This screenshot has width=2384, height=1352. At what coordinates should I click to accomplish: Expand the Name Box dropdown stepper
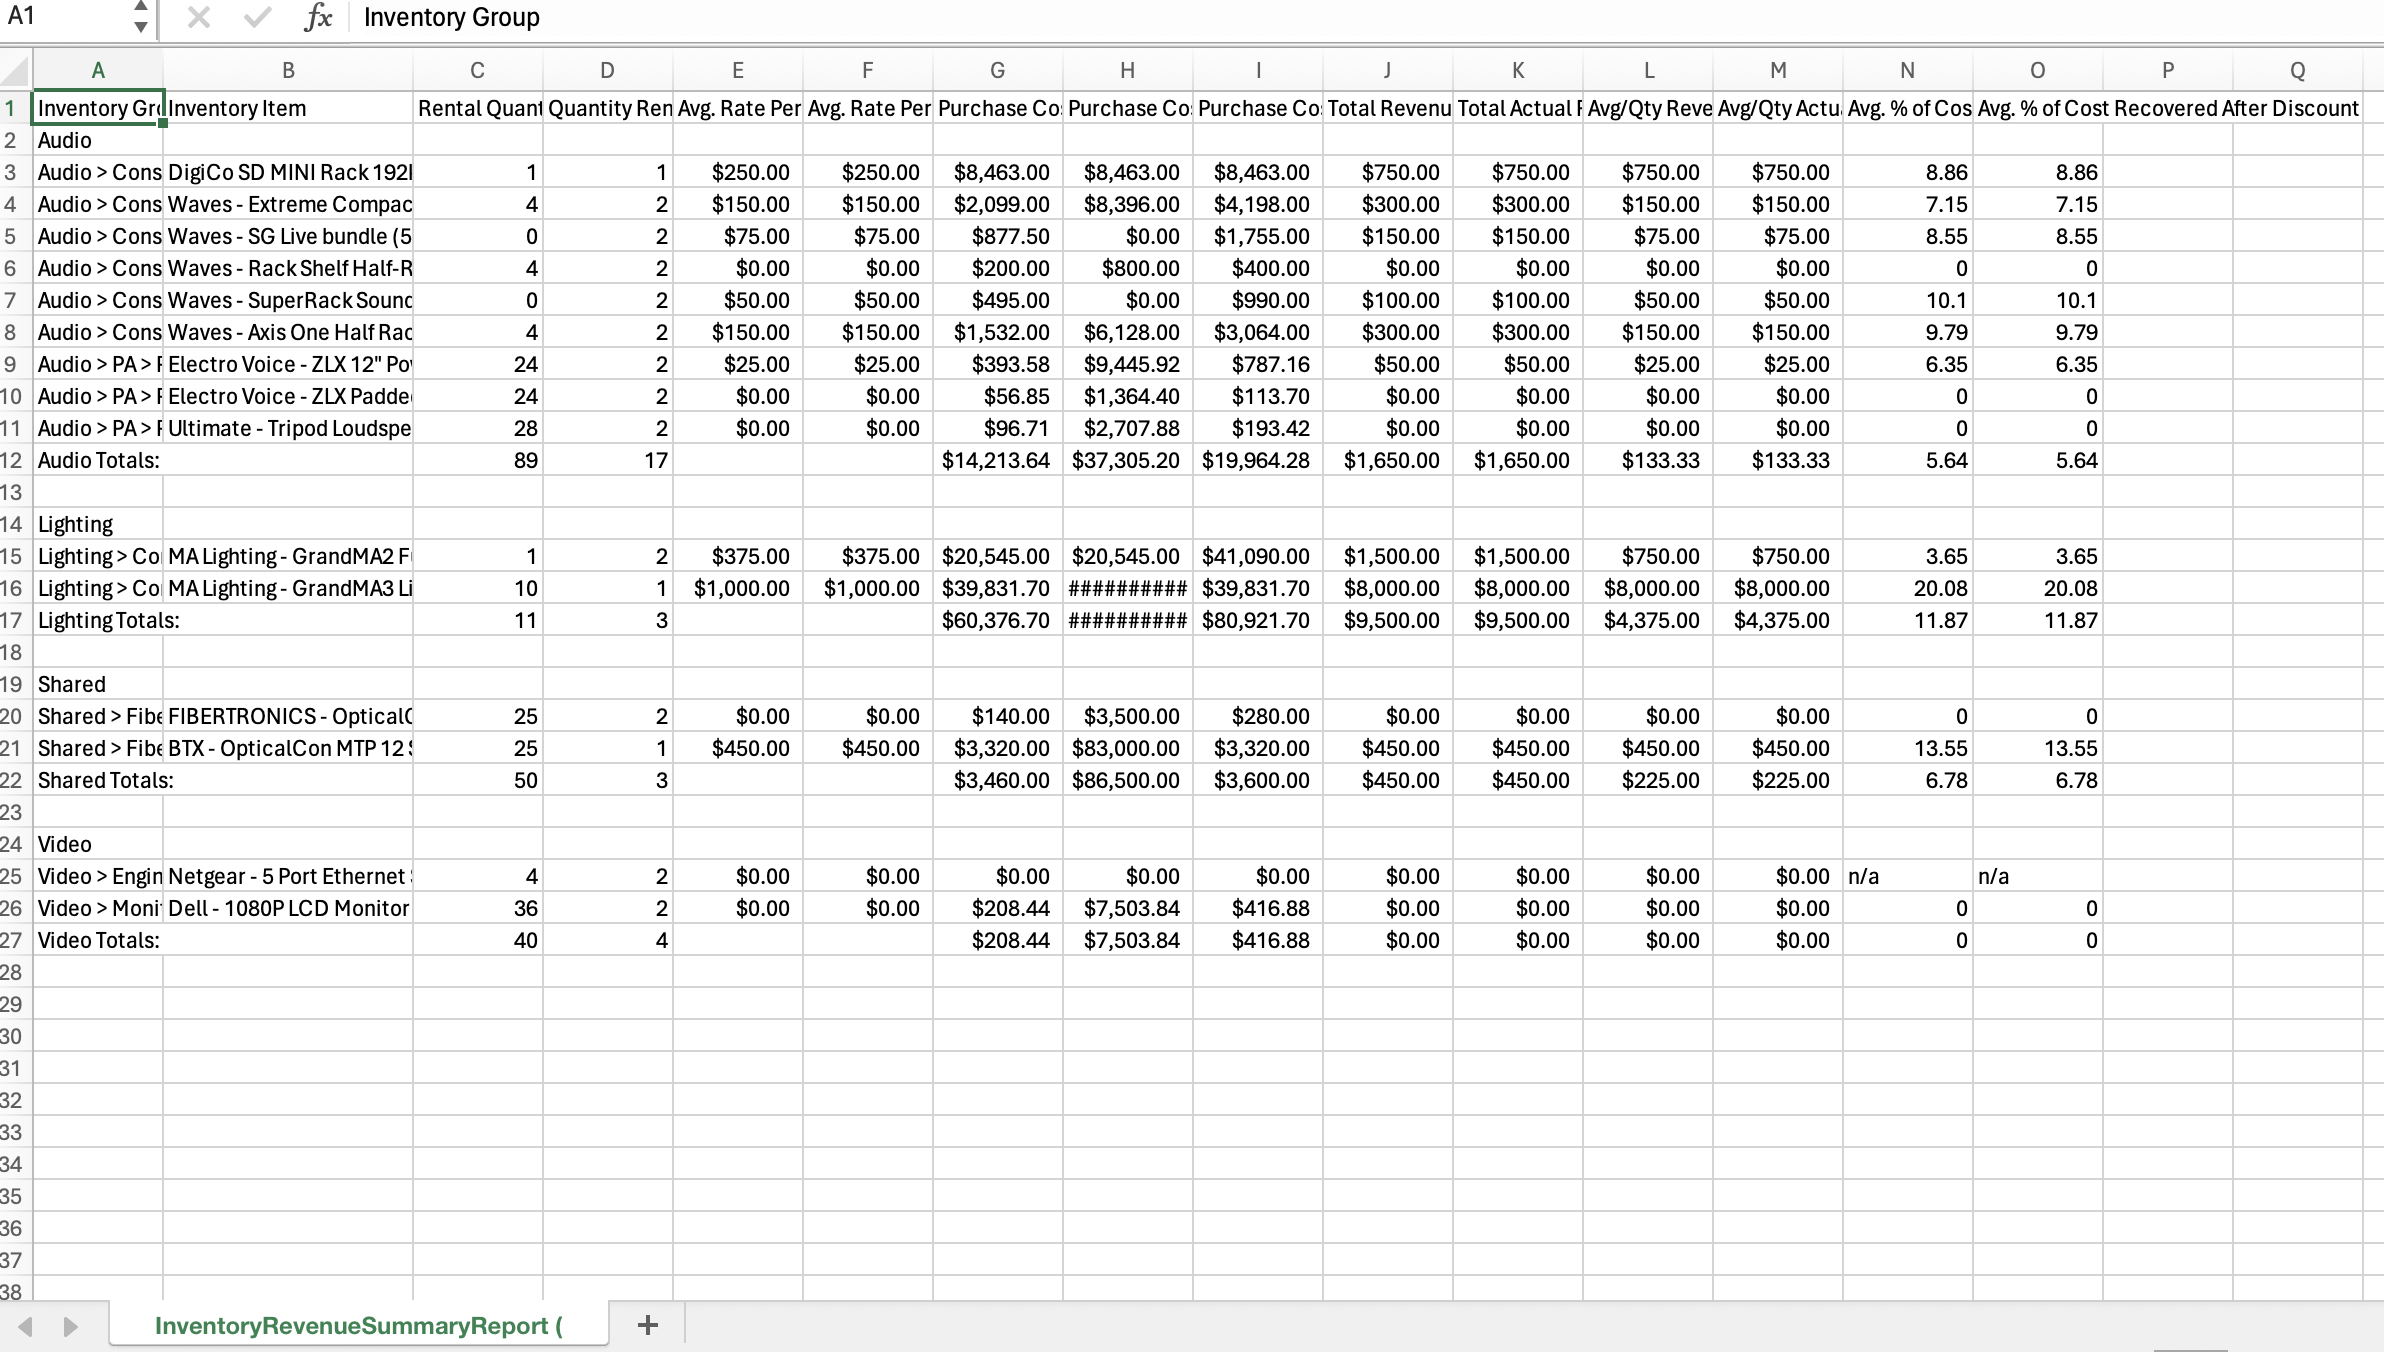(141, 17)
